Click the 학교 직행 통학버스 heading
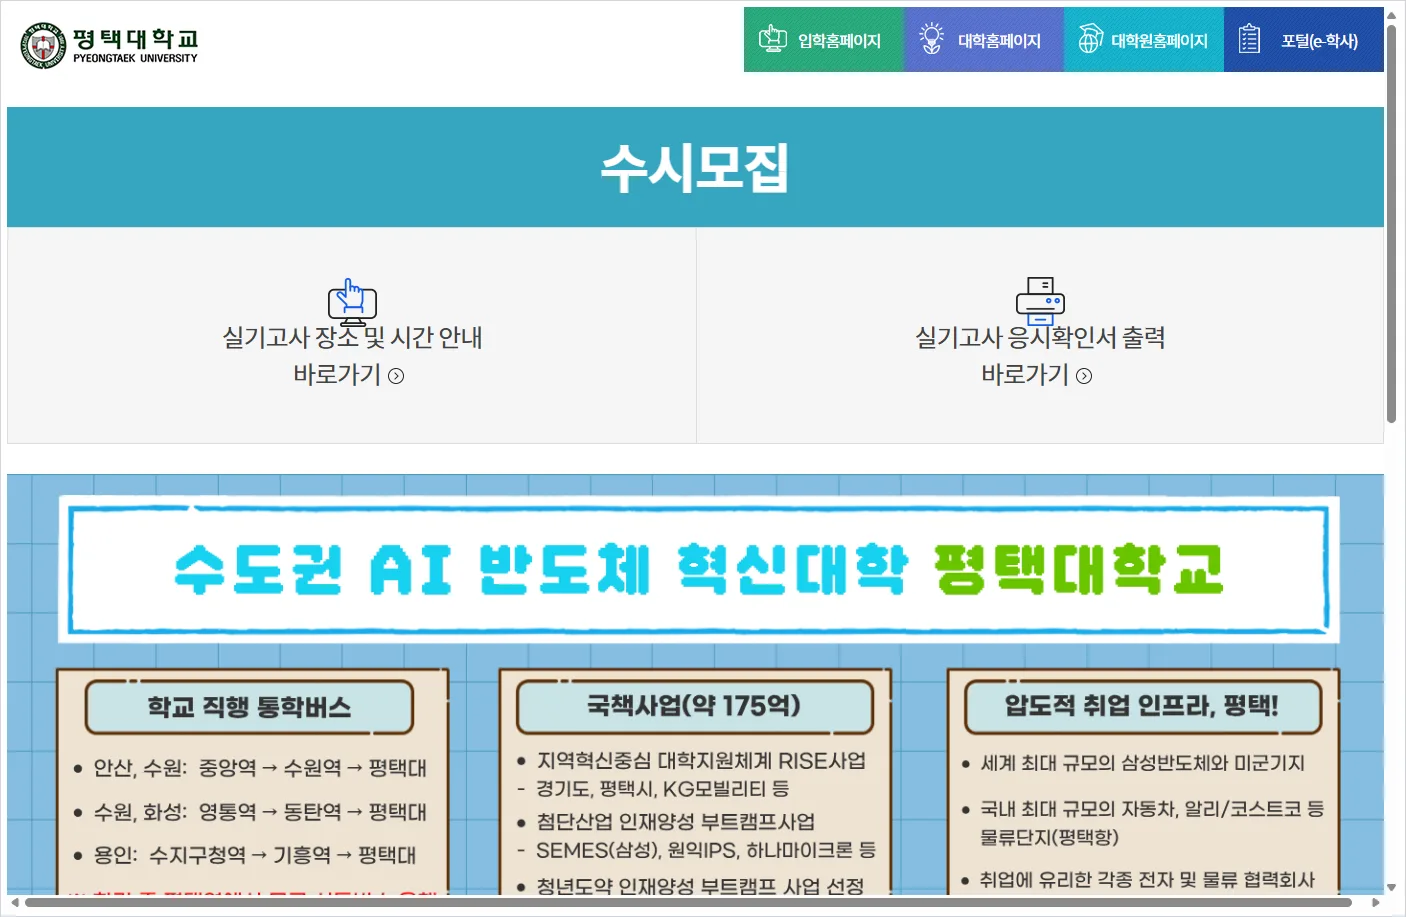The image size is (1406, 917). (249, 707)
